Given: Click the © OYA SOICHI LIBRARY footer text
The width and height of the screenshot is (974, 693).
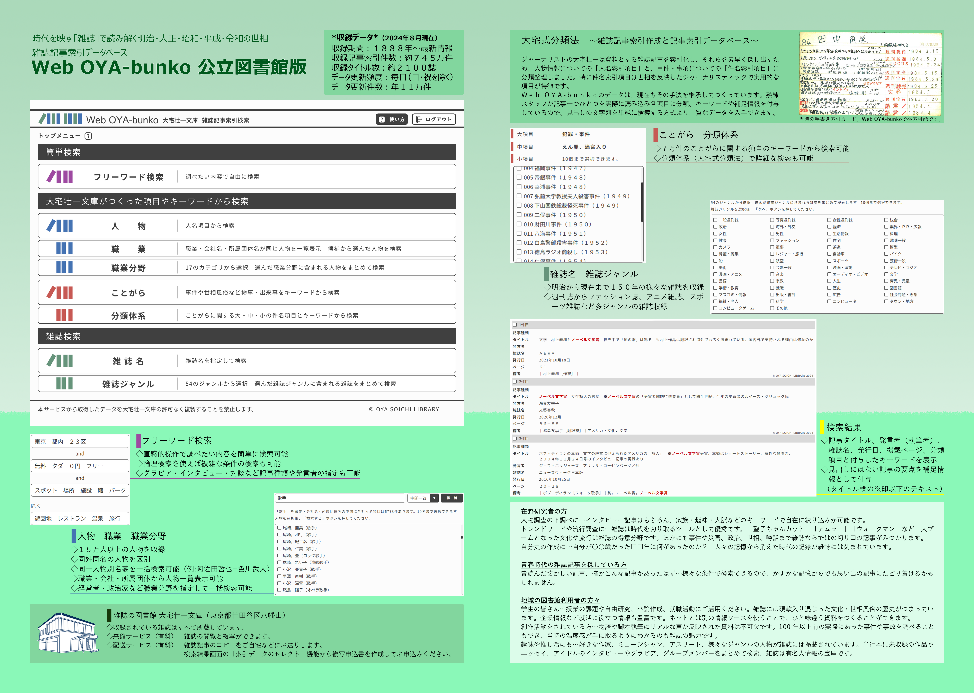Looking at the screenshot, I should click(404, 409).
